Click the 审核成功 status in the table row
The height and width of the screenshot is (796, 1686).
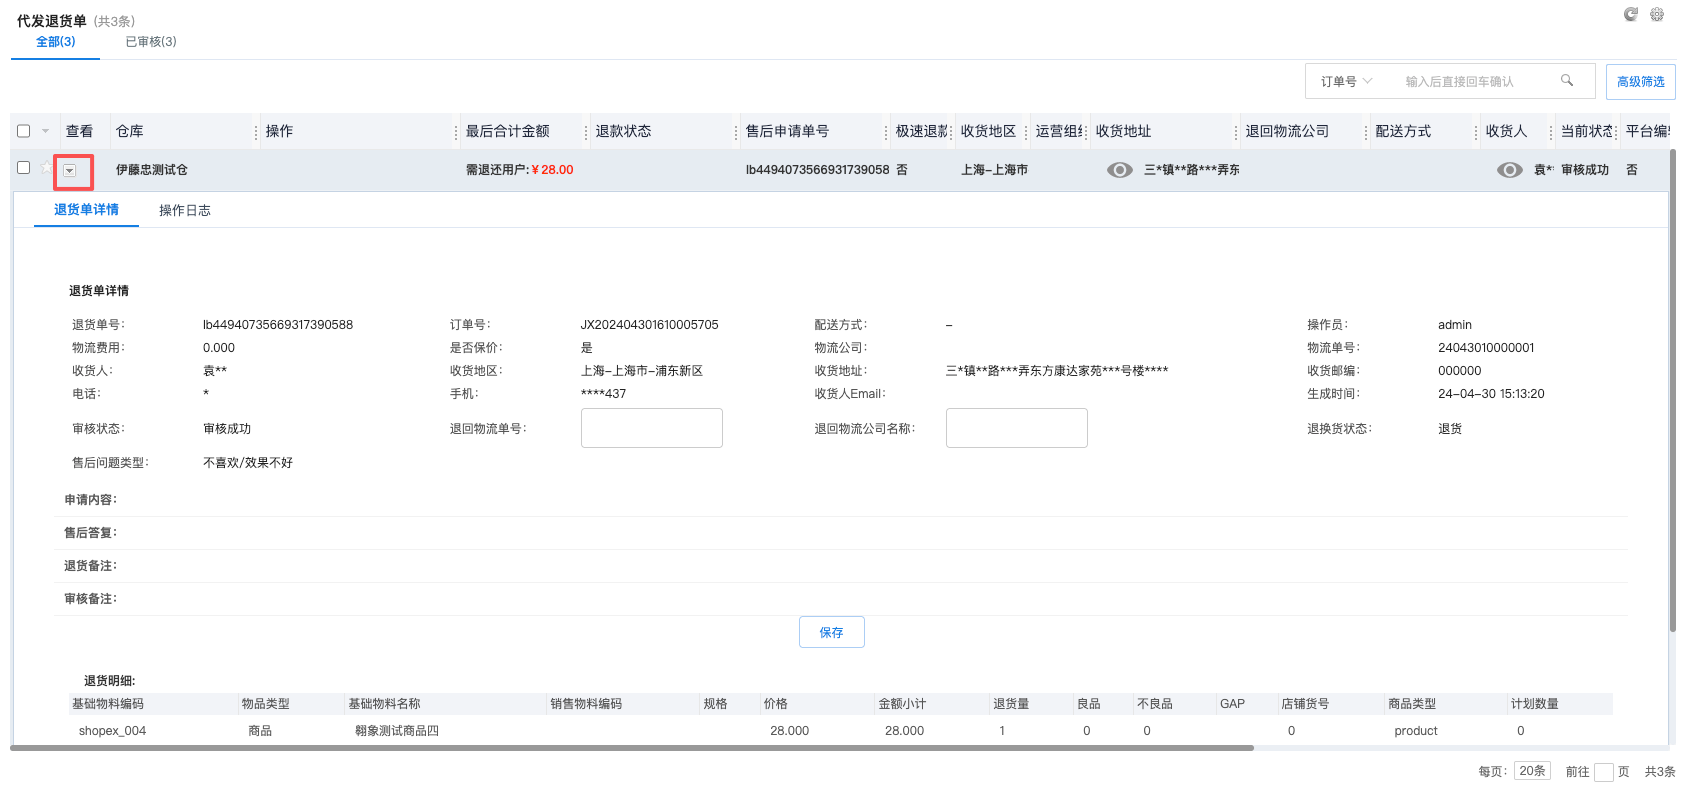(x=1585, y=170)
